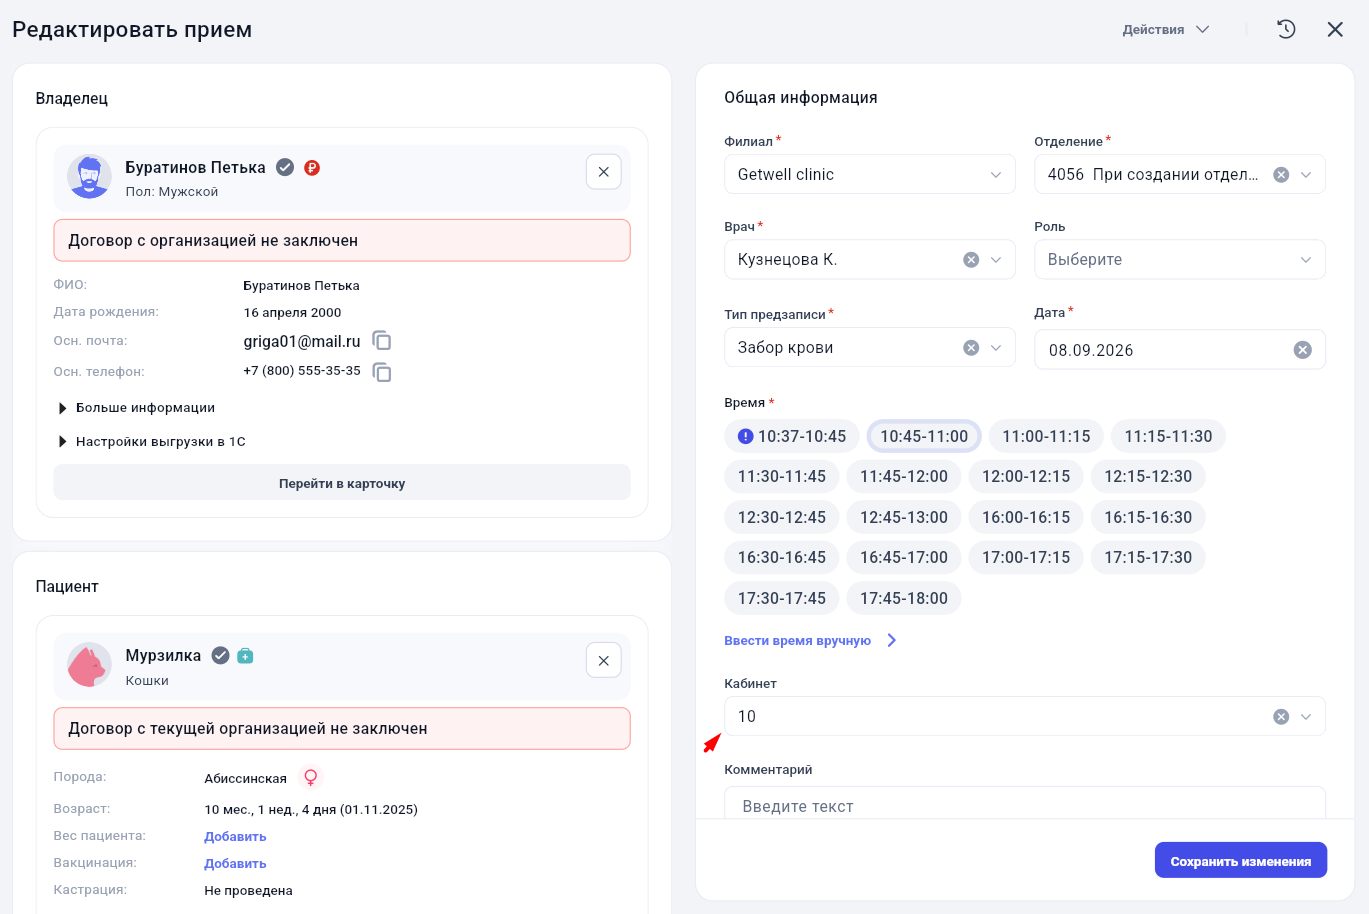Image resolution: width=1369 pixels, height=914 pixels.
Task: Copy the phone number +7 (800) 555-35-35
Action: pos(382,372)
